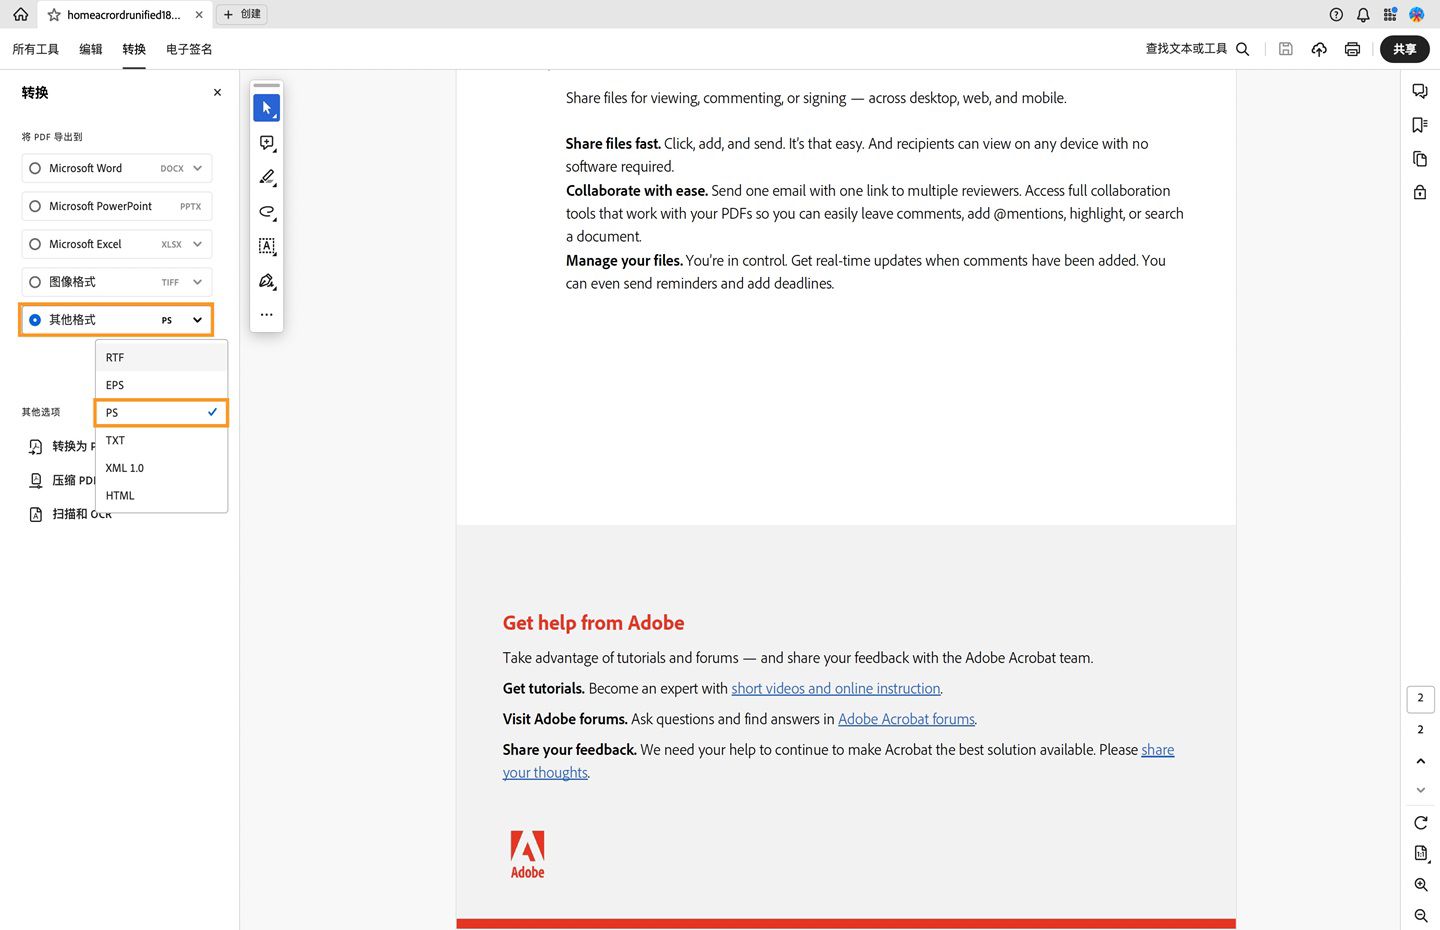This screenshot has height=930, width=1440.
Task: Select the Microsoft Word radio button
Action: tap(35, 168)
